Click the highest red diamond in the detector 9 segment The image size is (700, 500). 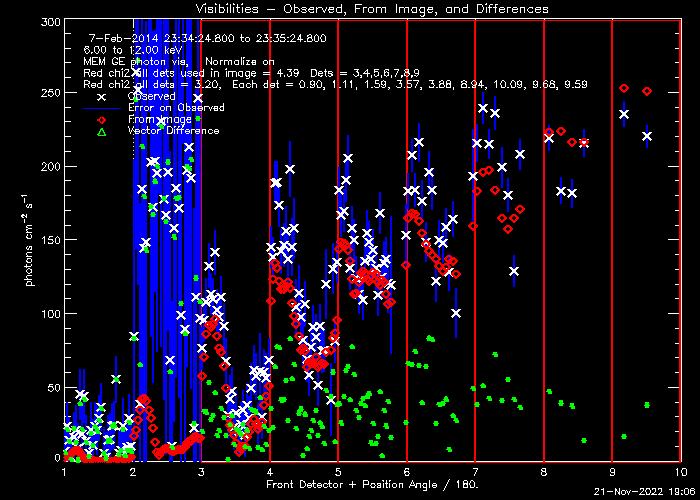point(624,88)
